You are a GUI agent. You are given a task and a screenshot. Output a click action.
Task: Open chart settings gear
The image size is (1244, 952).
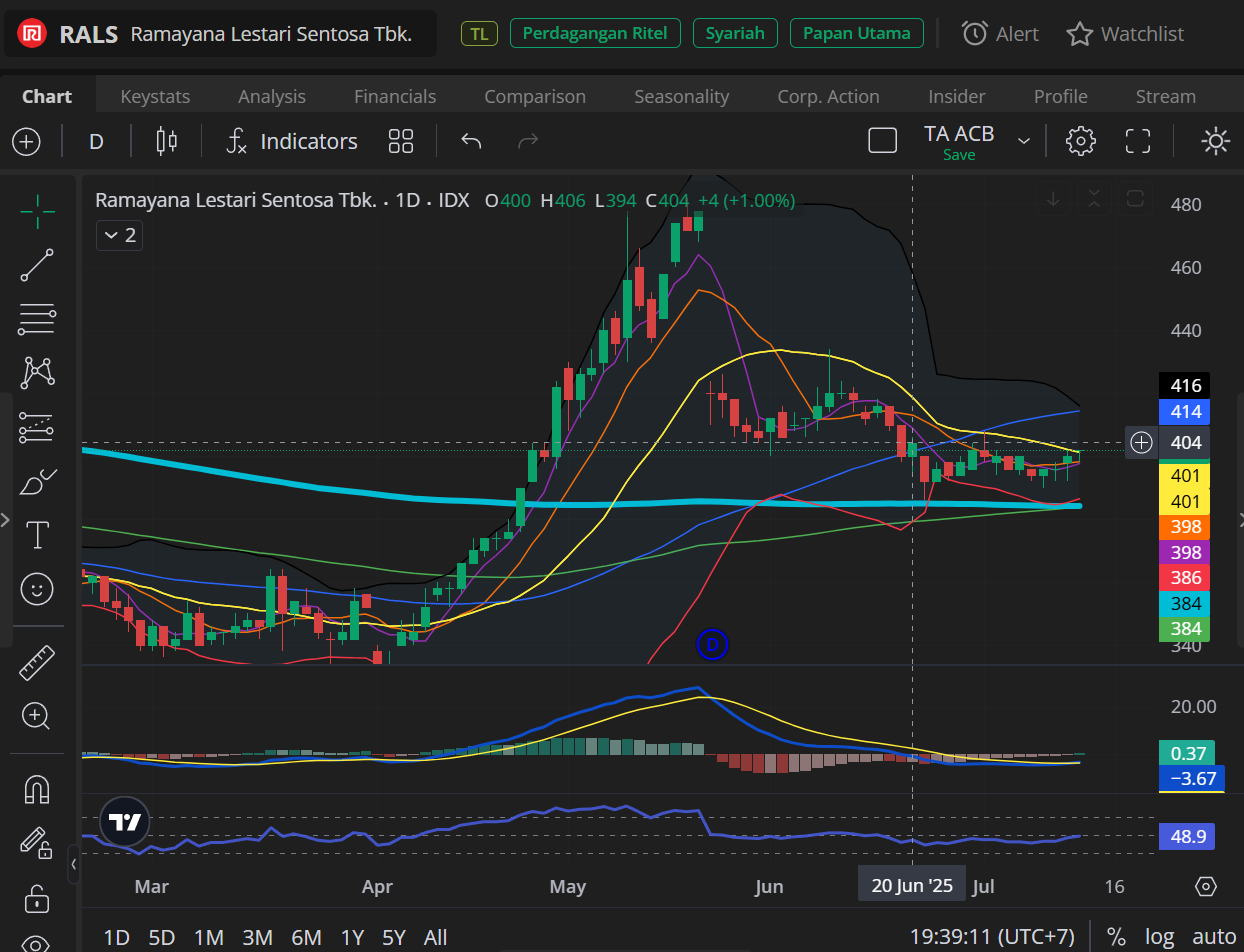1081,141
